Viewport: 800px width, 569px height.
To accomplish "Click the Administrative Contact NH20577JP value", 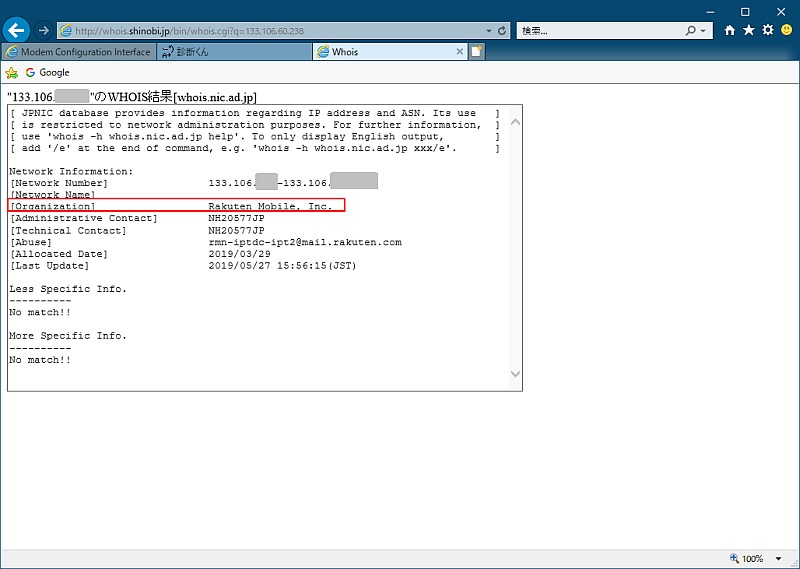I will pos(236,218).
